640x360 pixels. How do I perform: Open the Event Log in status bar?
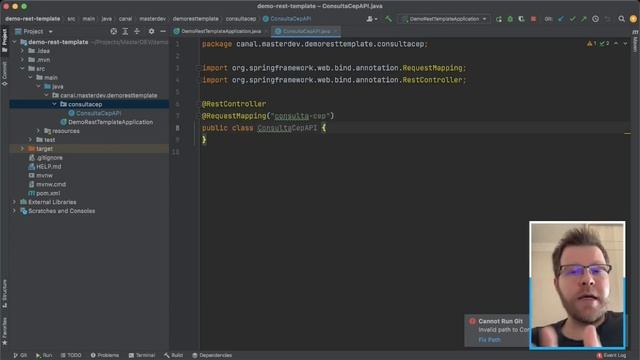point(611,356)
